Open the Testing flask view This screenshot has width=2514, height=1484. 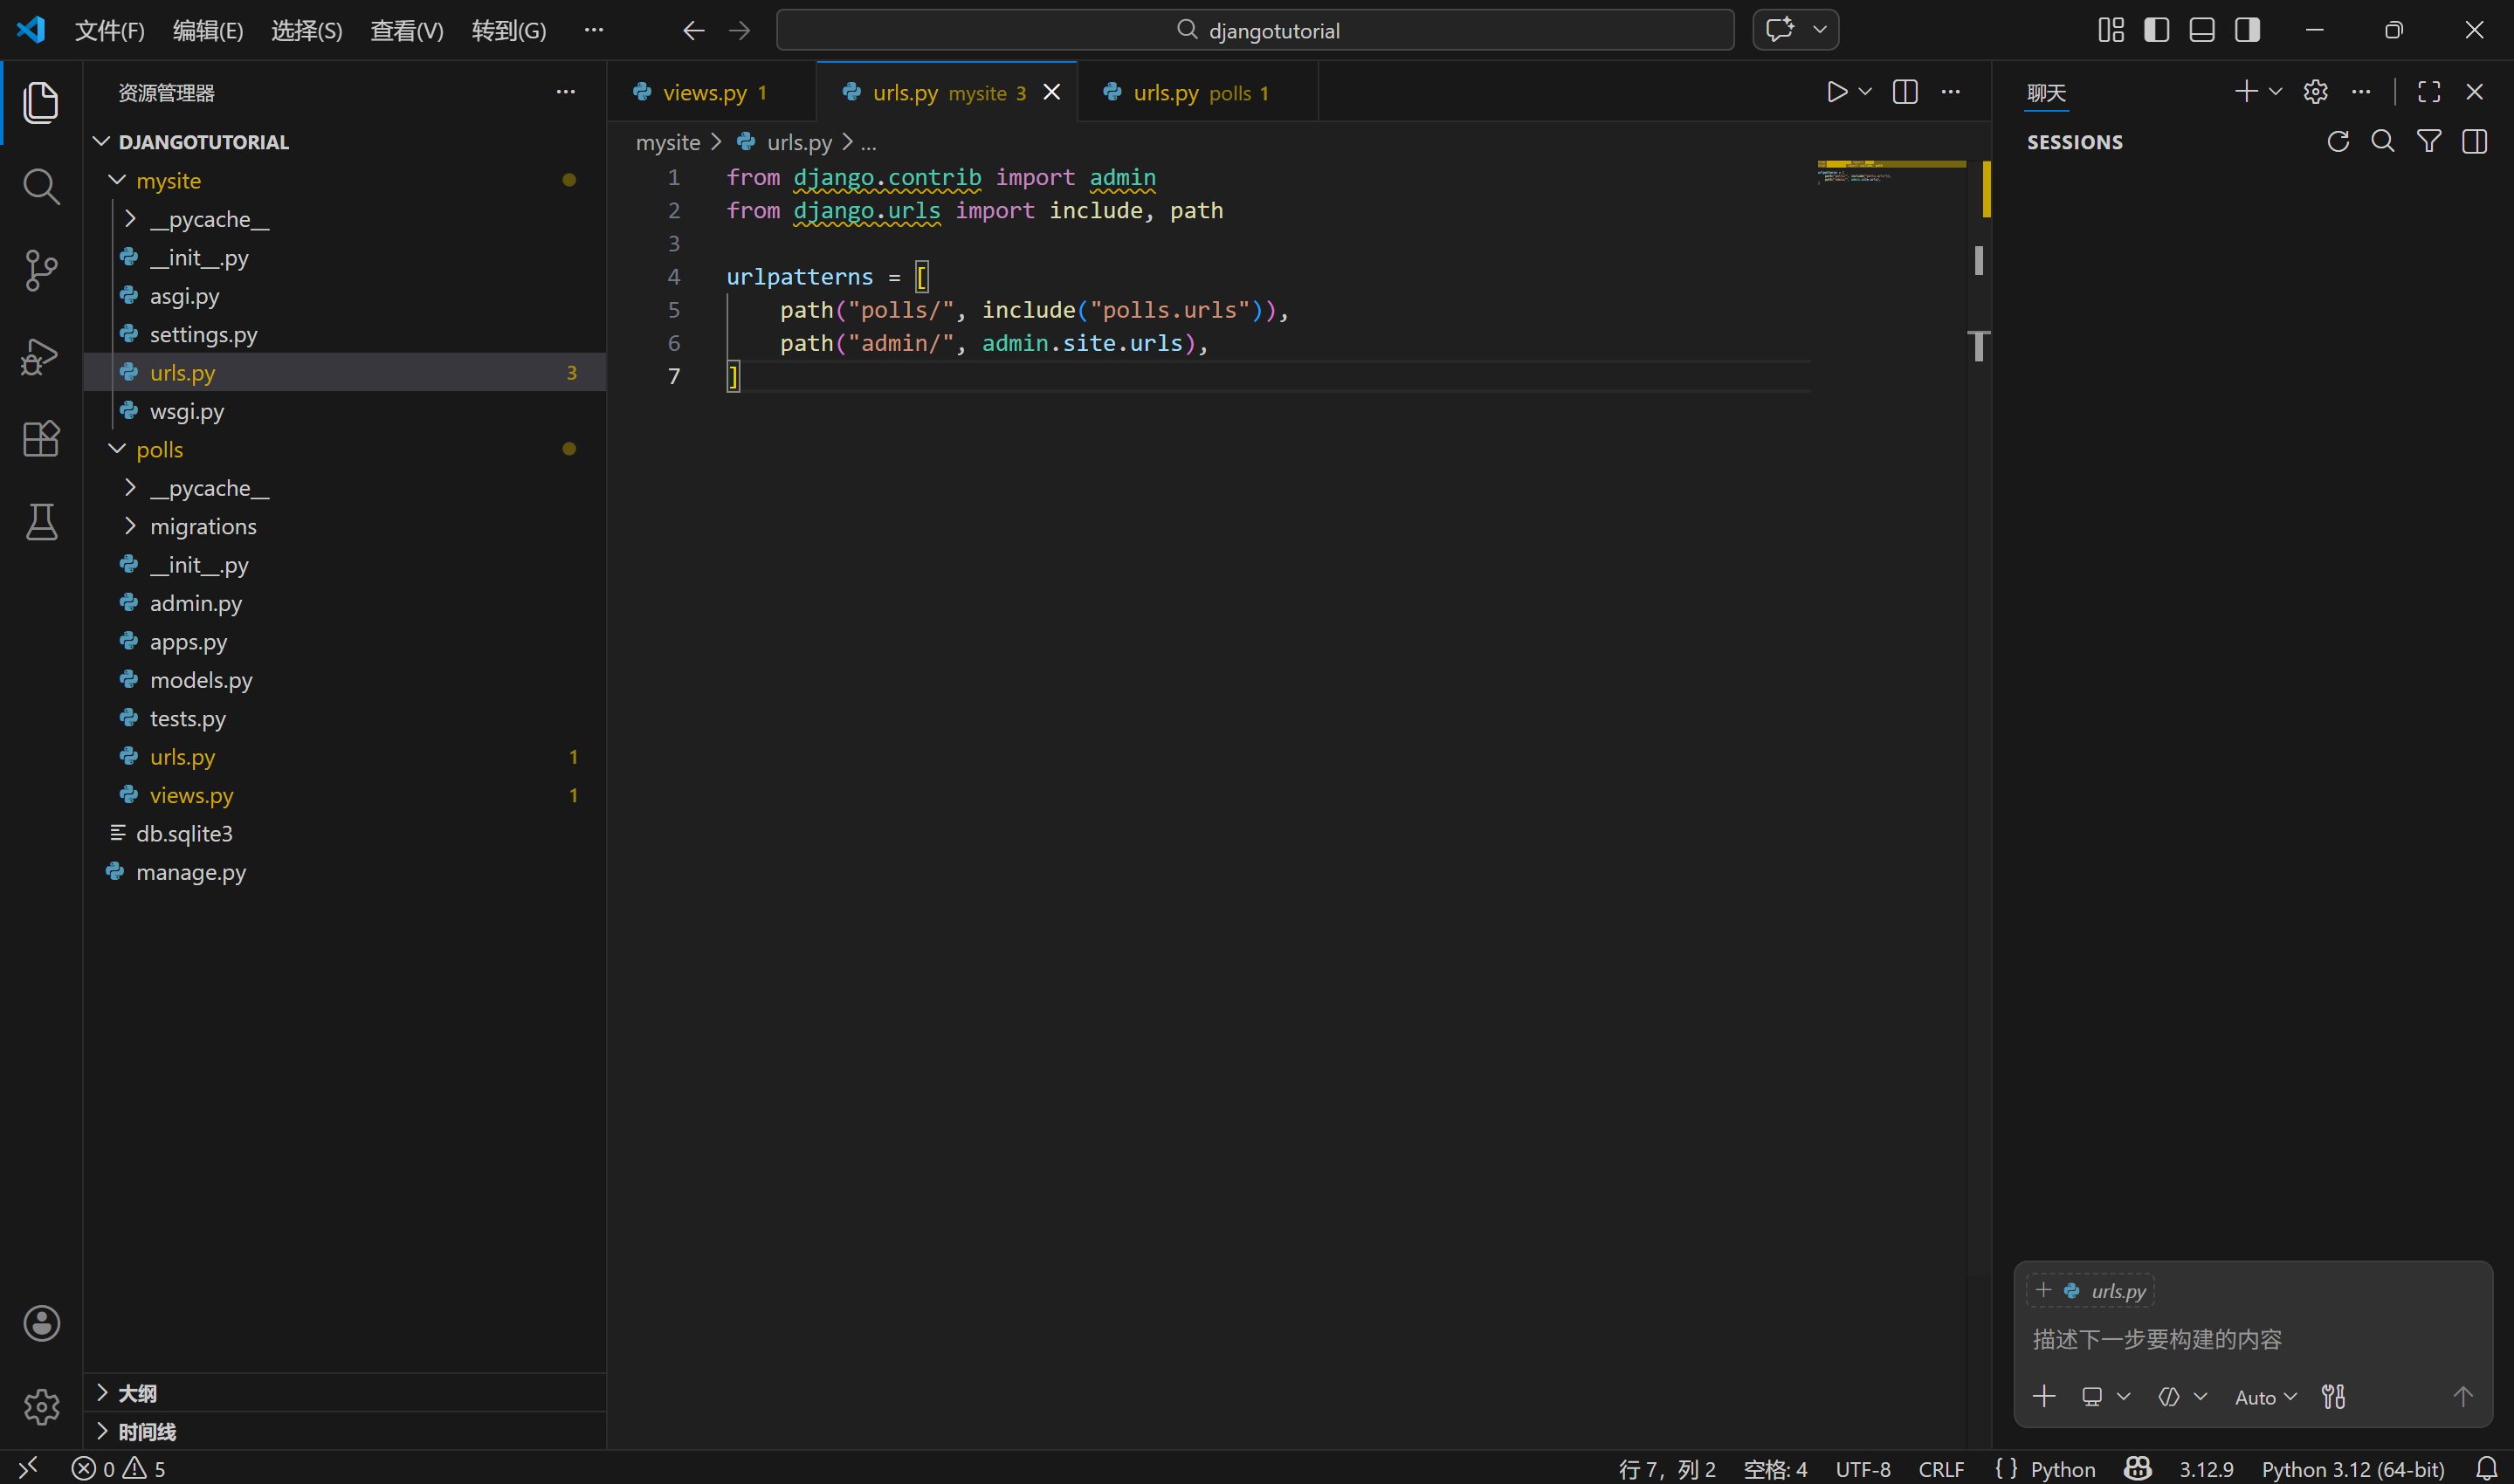tap(41, 521)
